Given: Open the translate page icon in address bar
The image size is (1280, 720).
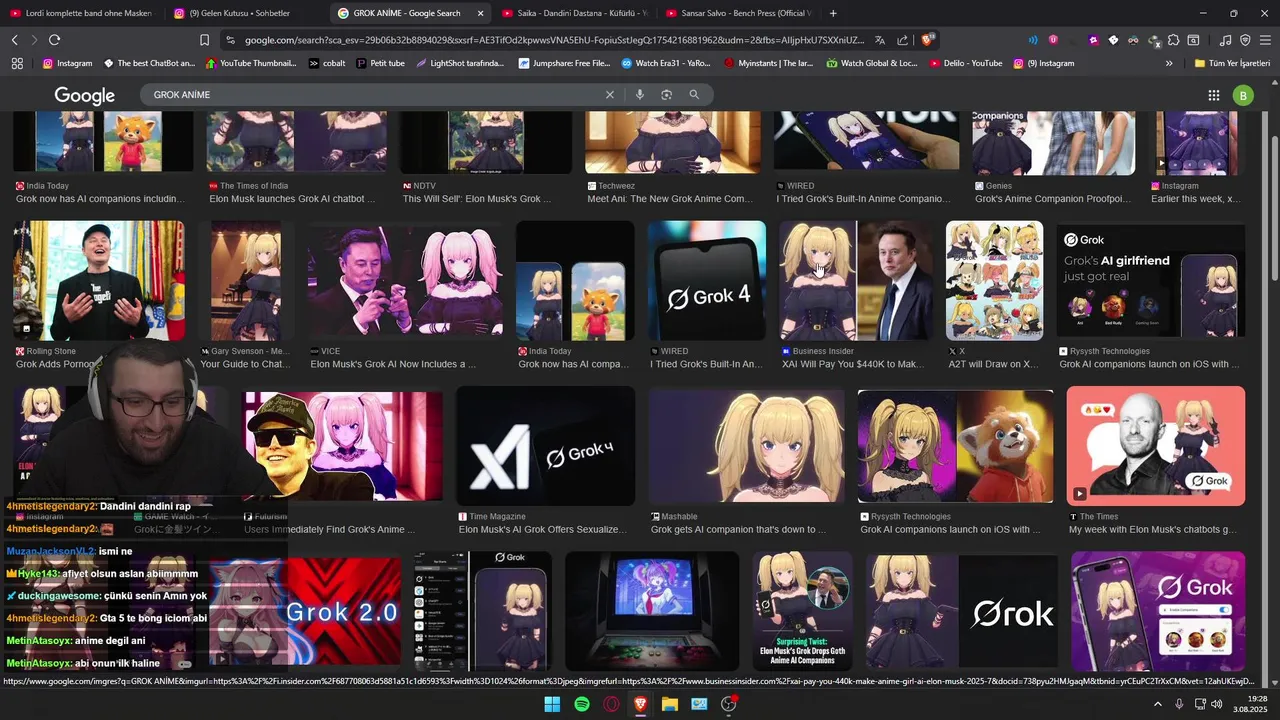Looking at the screenshot, I should tap(879, 40).
